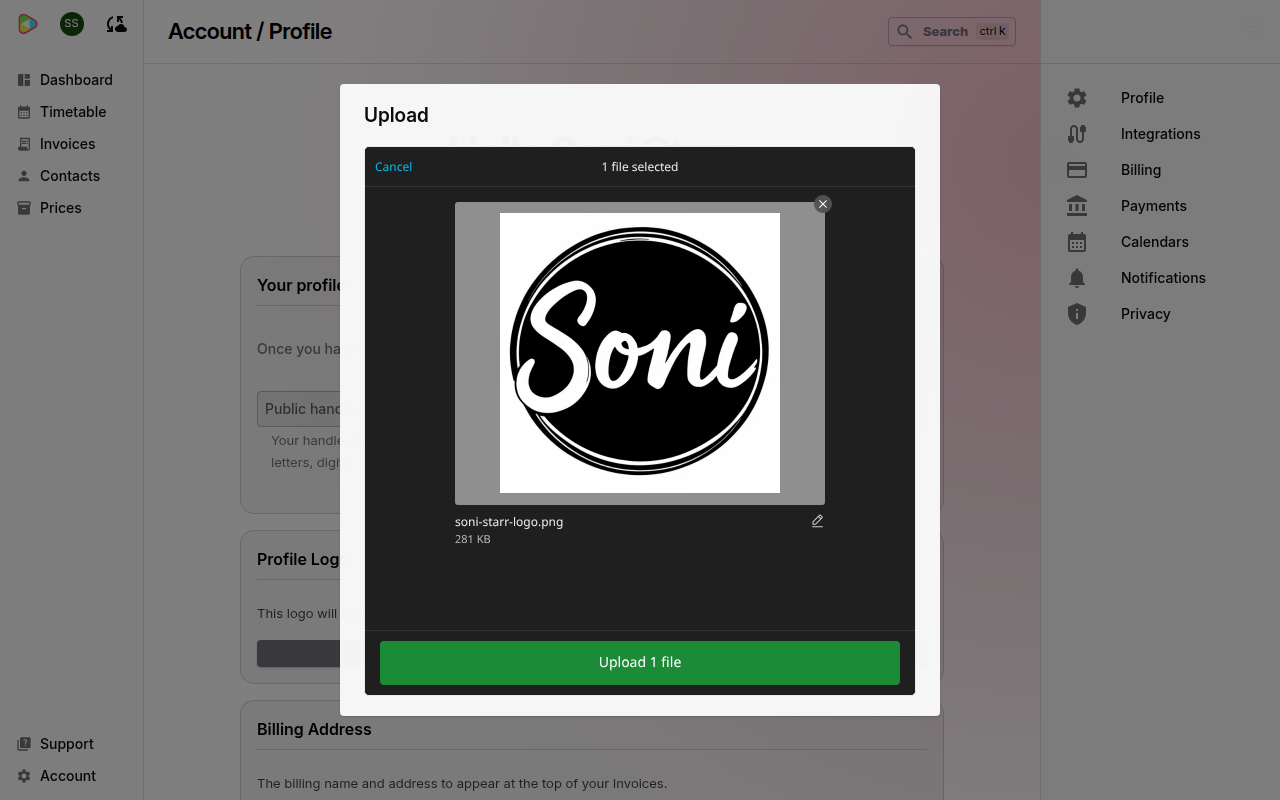The height and width of the screenshot is (800, 1280).
Task: Click the Notifications bell icon
Action: click(x=1077, y=278)
